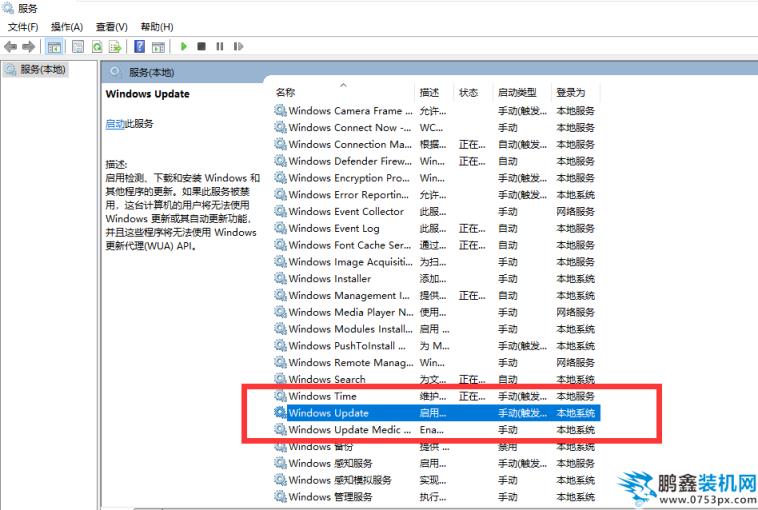Click 本地系统 login cell of Windows Update Medic
Screen dimensions: 758x510
point(575,430)
